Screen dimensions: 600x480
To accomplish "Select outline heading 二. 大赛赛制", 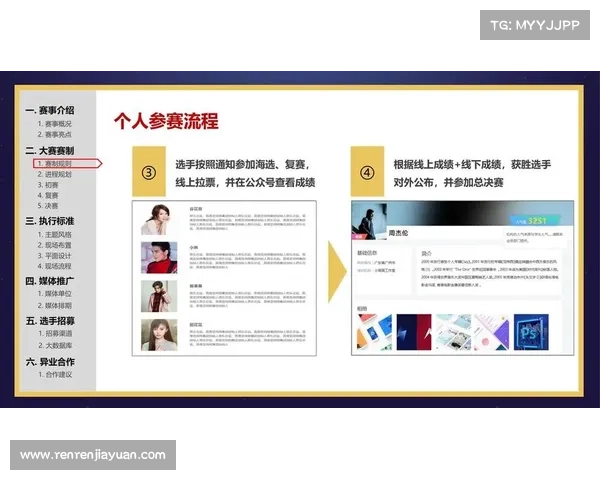I will coord(50,150).
